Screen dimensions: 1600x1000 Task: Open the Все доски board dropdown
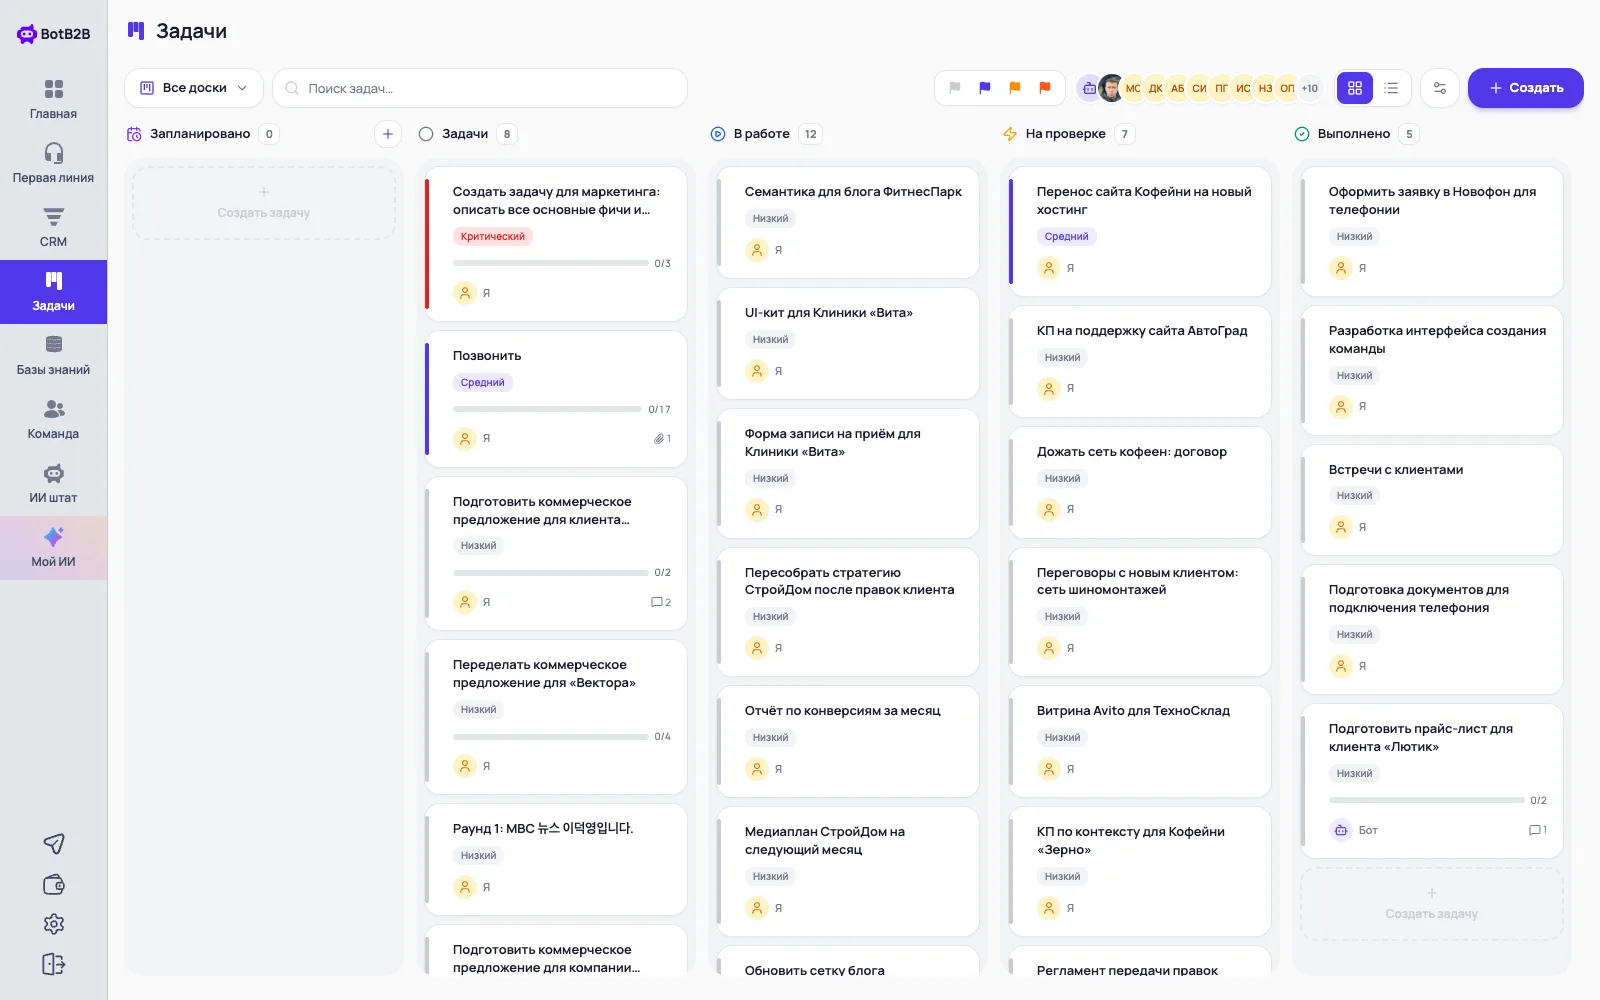pos(194,88)
